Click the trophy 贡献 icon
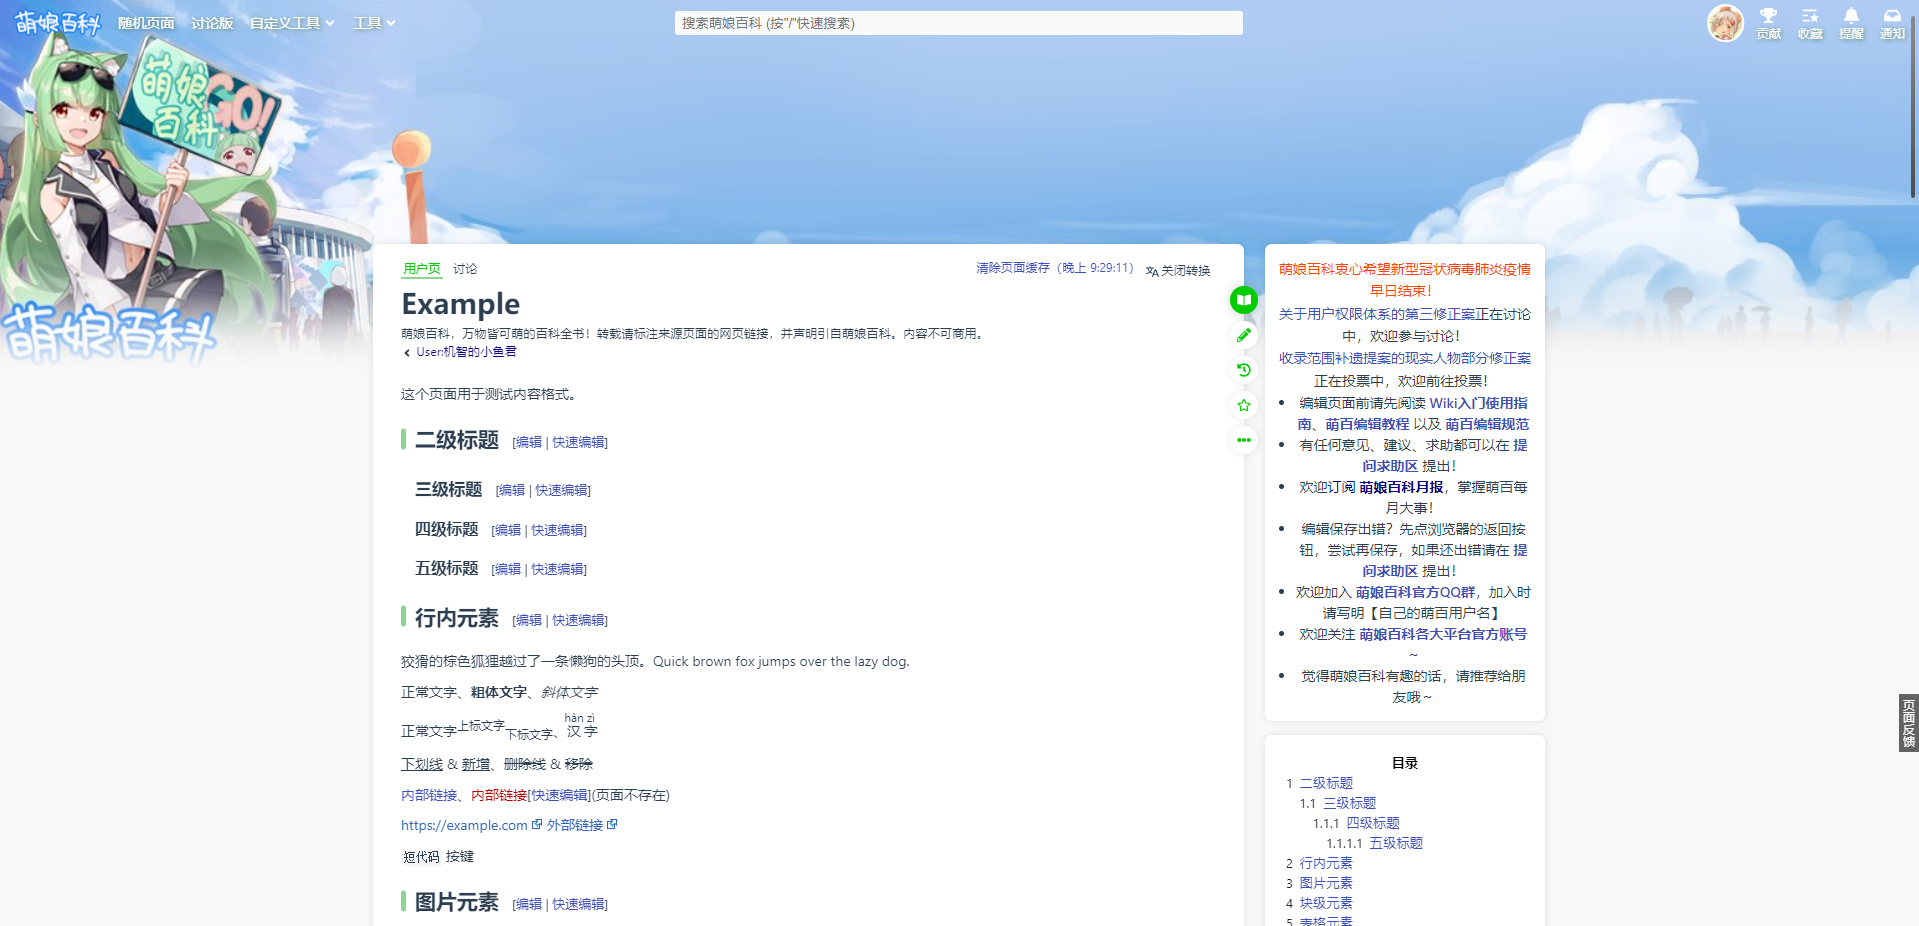 (1768, 22)
